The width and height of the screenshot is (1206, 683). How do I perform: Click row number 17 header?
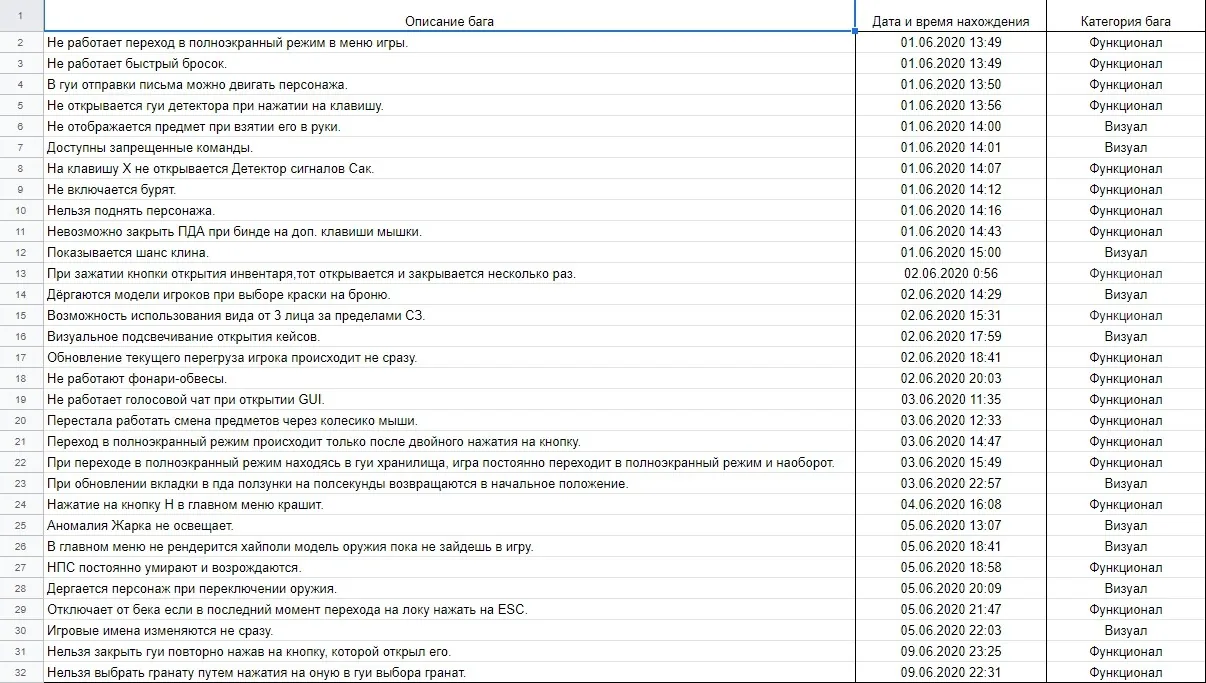[x=21, y=357]
